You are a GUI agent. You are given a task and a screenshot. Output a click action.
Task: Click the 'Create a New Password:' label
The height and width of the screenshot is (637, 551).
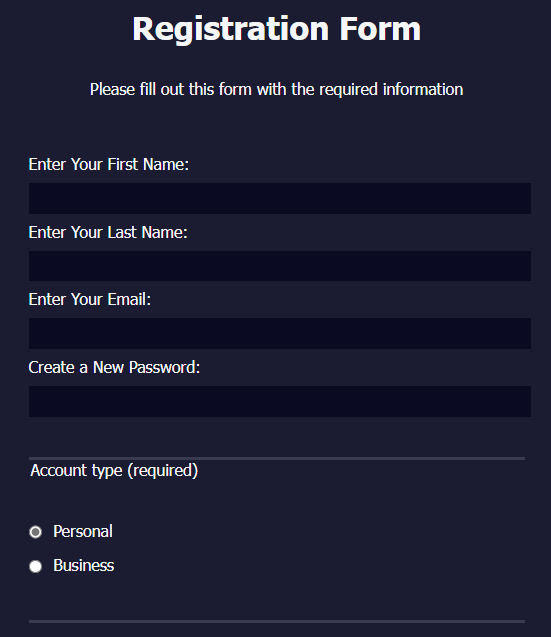(114, 367)
